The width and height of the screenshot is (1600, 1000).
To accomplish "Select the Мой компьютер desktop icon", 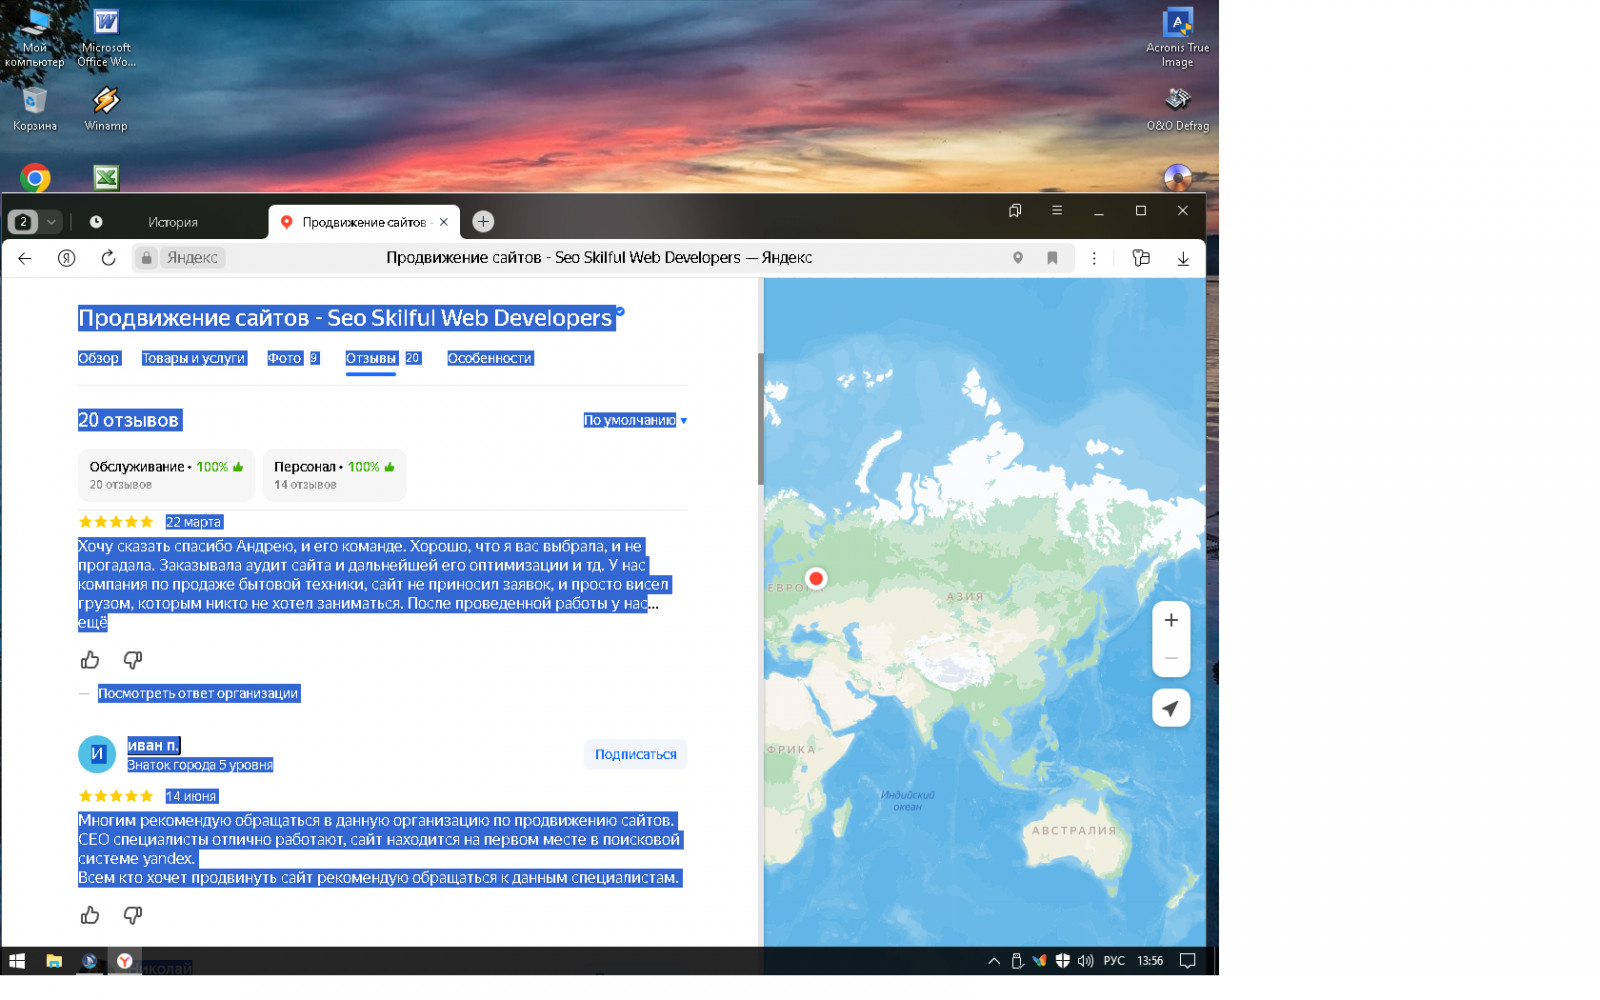I will pos(34,38).
